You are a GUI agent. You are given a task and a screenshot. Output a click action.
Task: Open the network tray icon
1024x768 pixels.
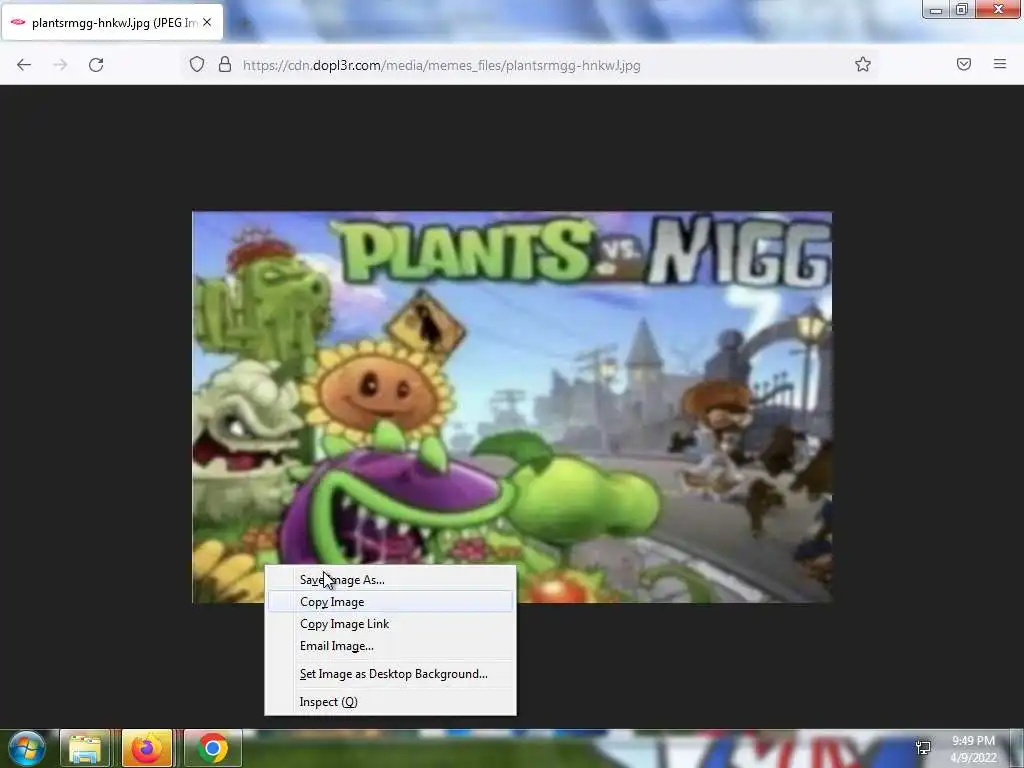pyautogui.click(x=923, y=748)
